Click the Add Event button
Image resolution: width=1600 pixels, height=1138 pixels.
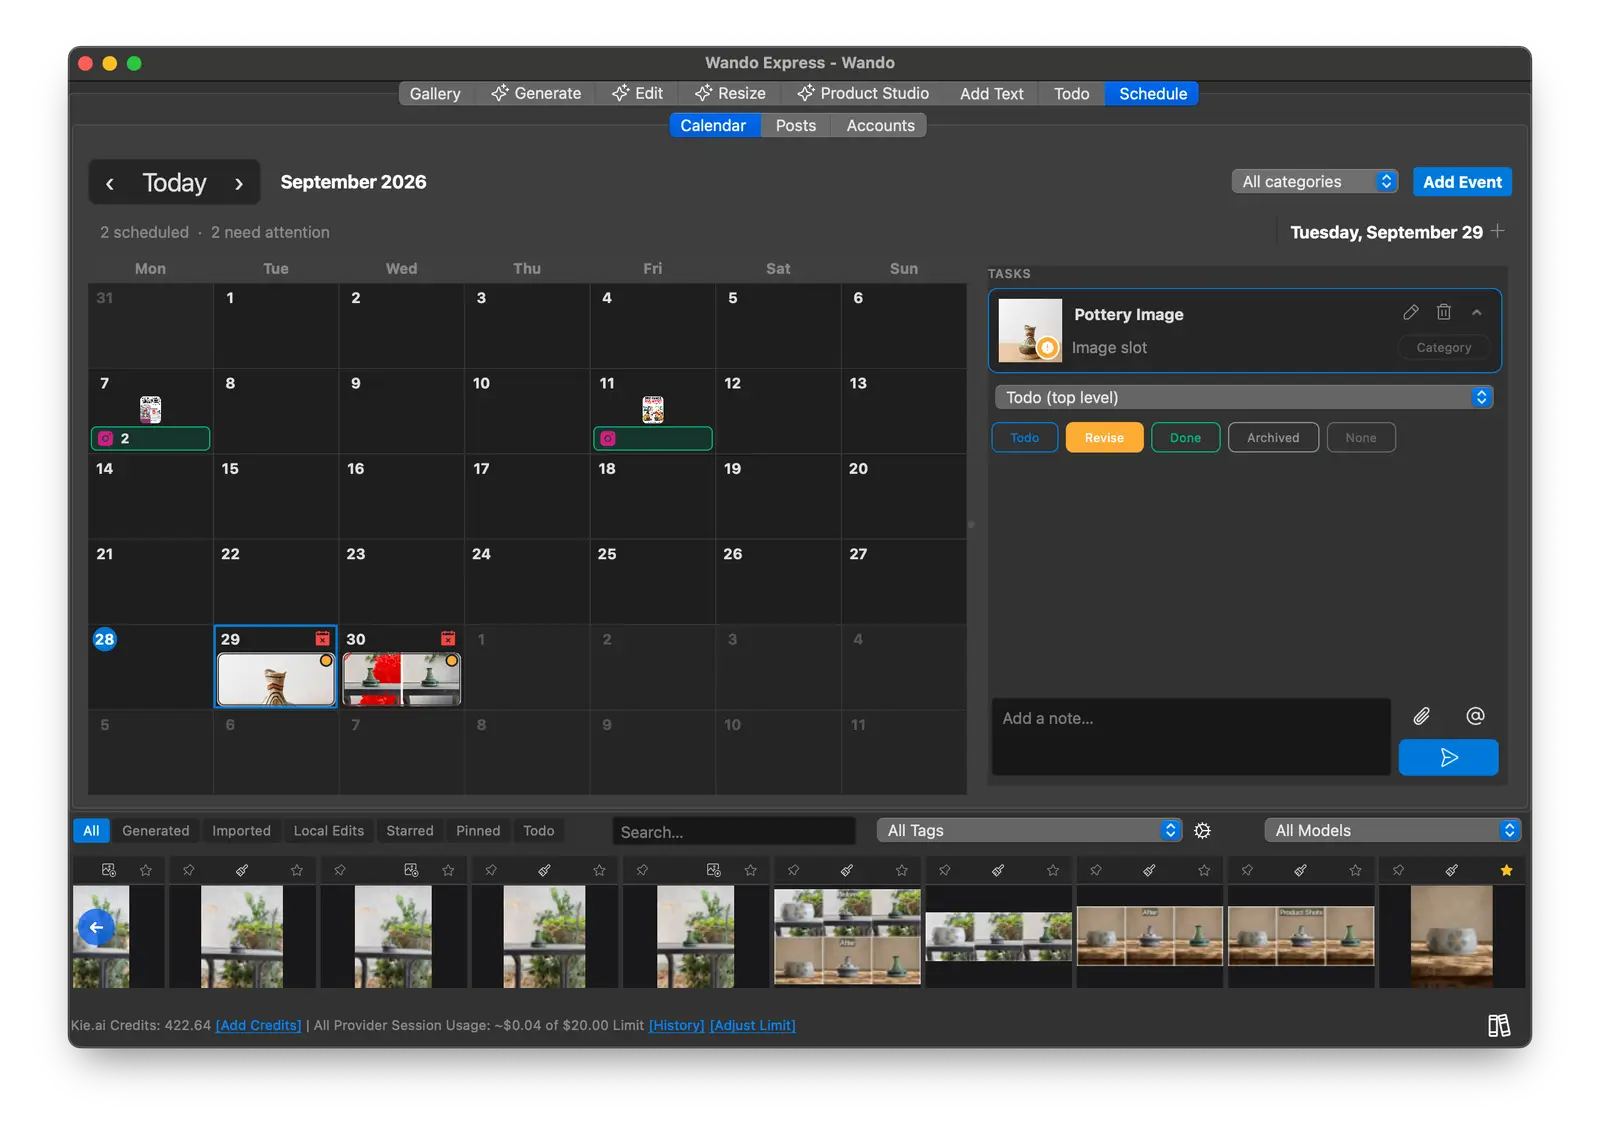click(1462, 182)
